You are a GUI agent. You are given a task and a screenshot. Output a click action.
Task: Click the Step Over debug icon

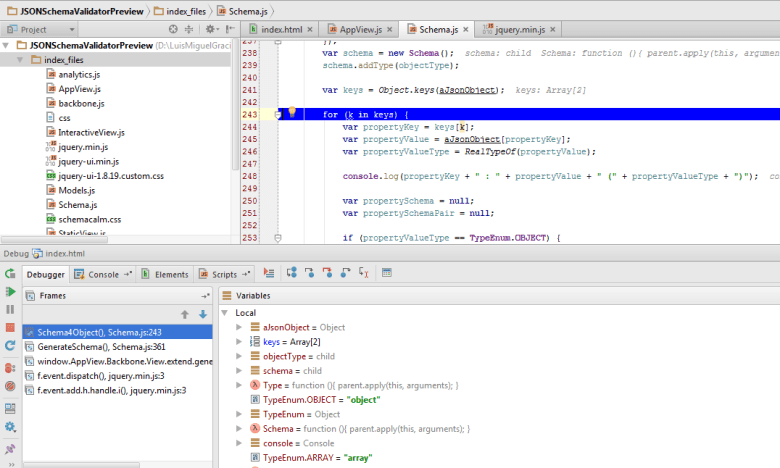(291, 273)
